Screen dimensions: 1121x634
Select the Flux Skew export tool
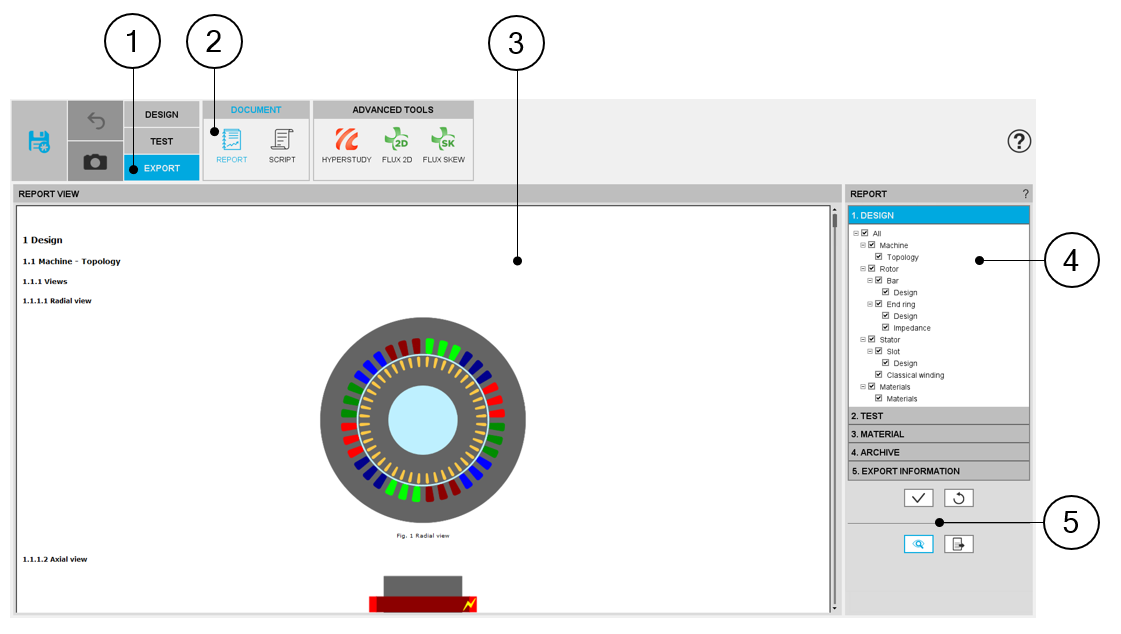[443, 146]
